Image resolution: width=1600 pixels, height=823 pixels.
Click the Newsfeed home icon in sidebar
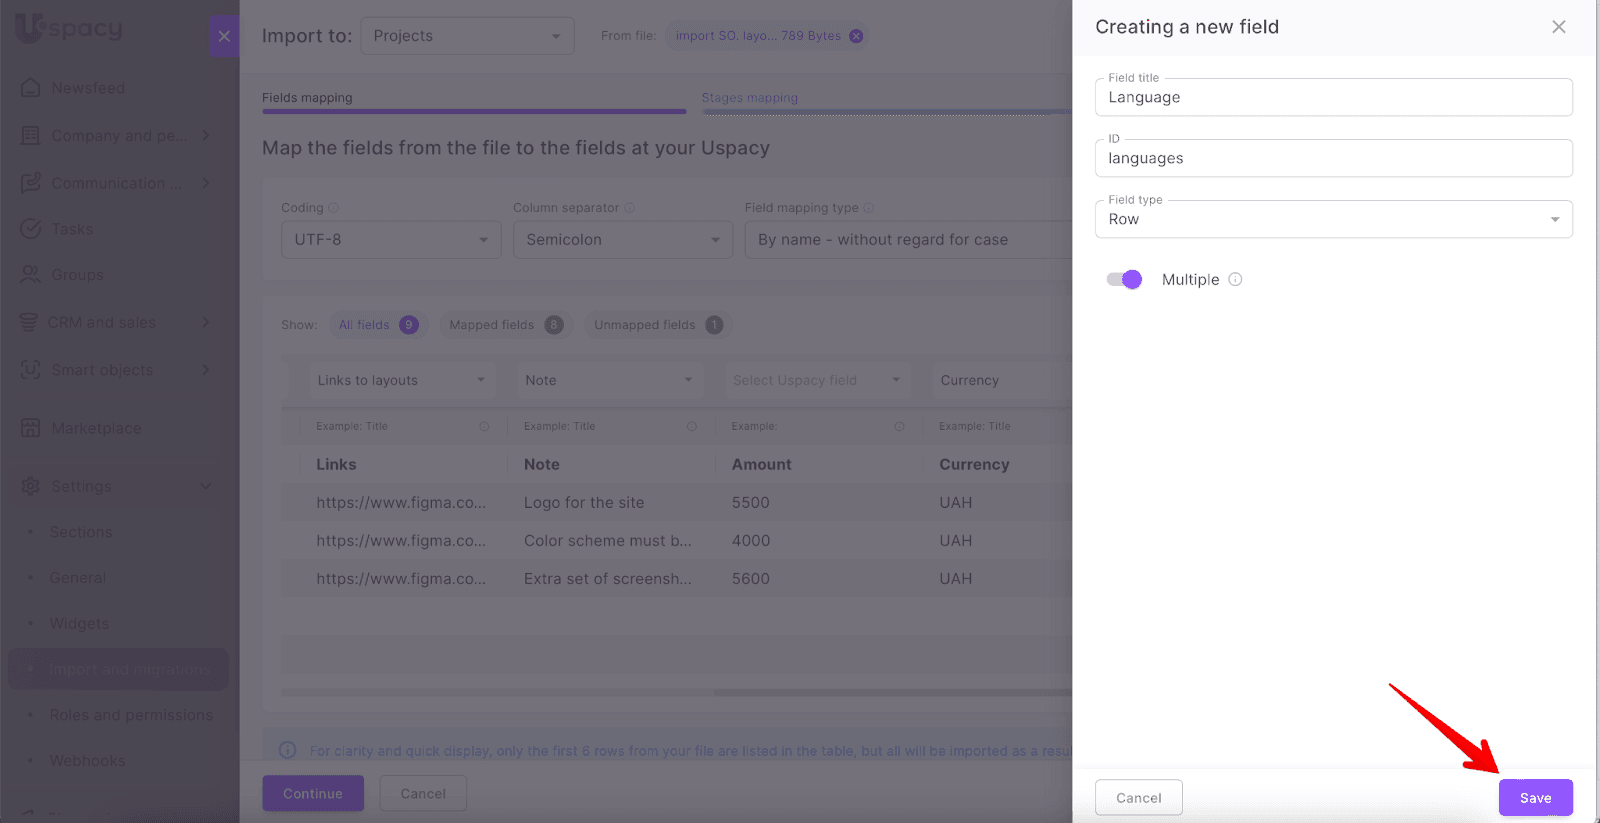(x=30, y=88)
